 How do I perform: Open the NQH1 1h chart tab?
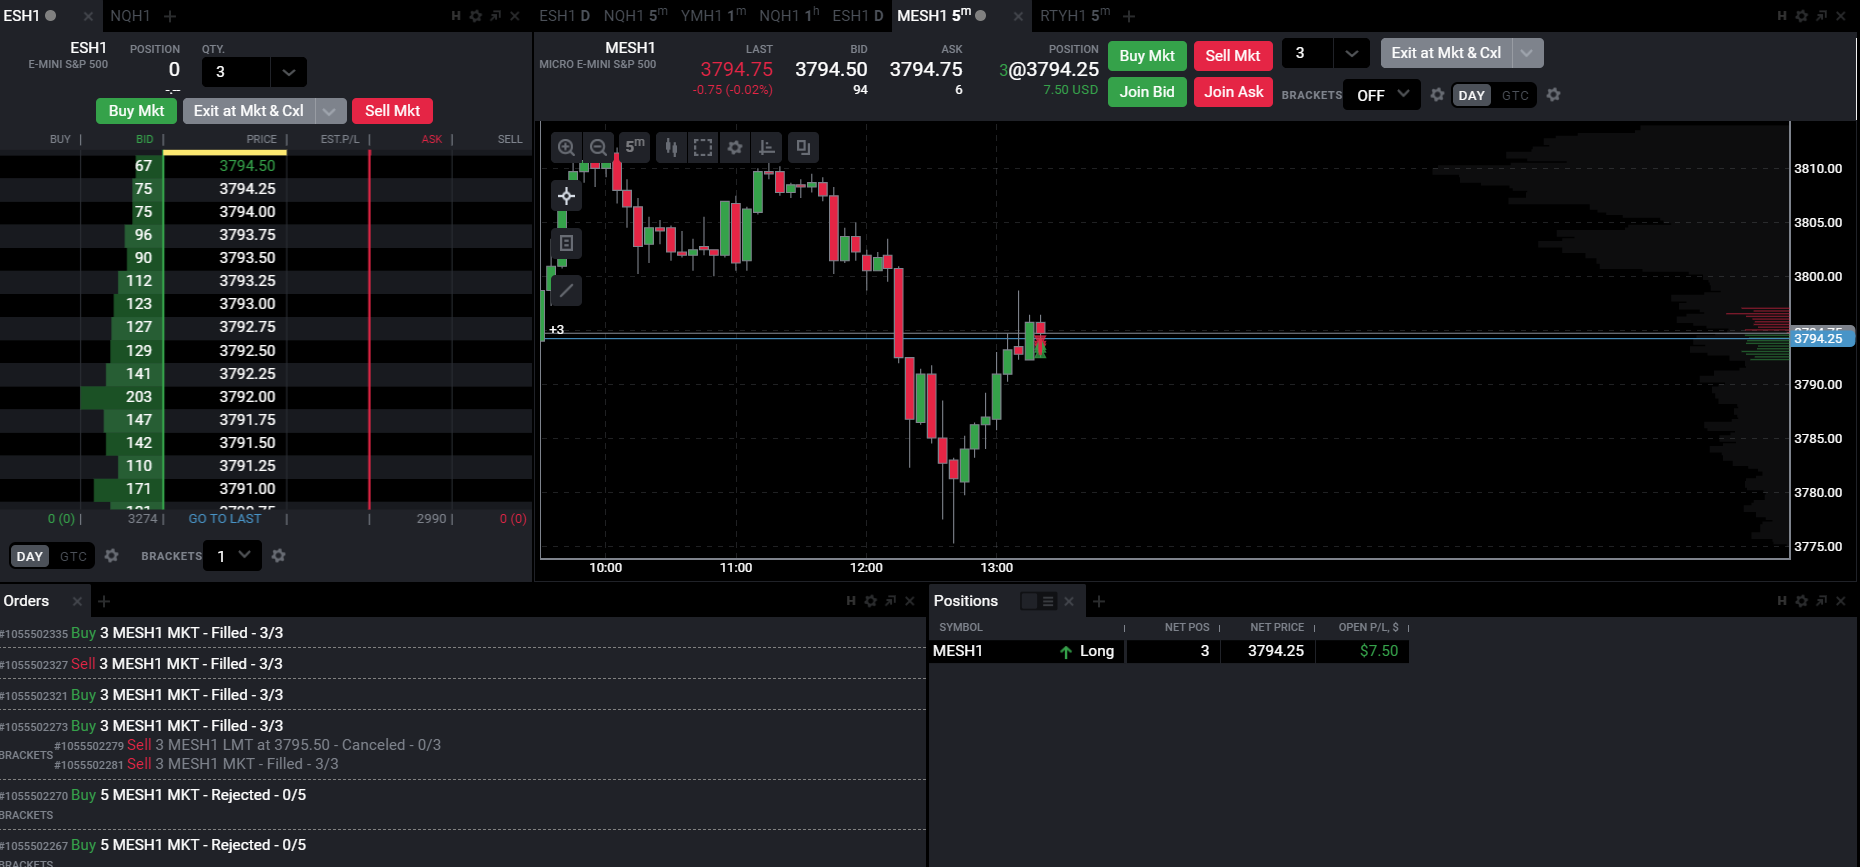(789, 15)
